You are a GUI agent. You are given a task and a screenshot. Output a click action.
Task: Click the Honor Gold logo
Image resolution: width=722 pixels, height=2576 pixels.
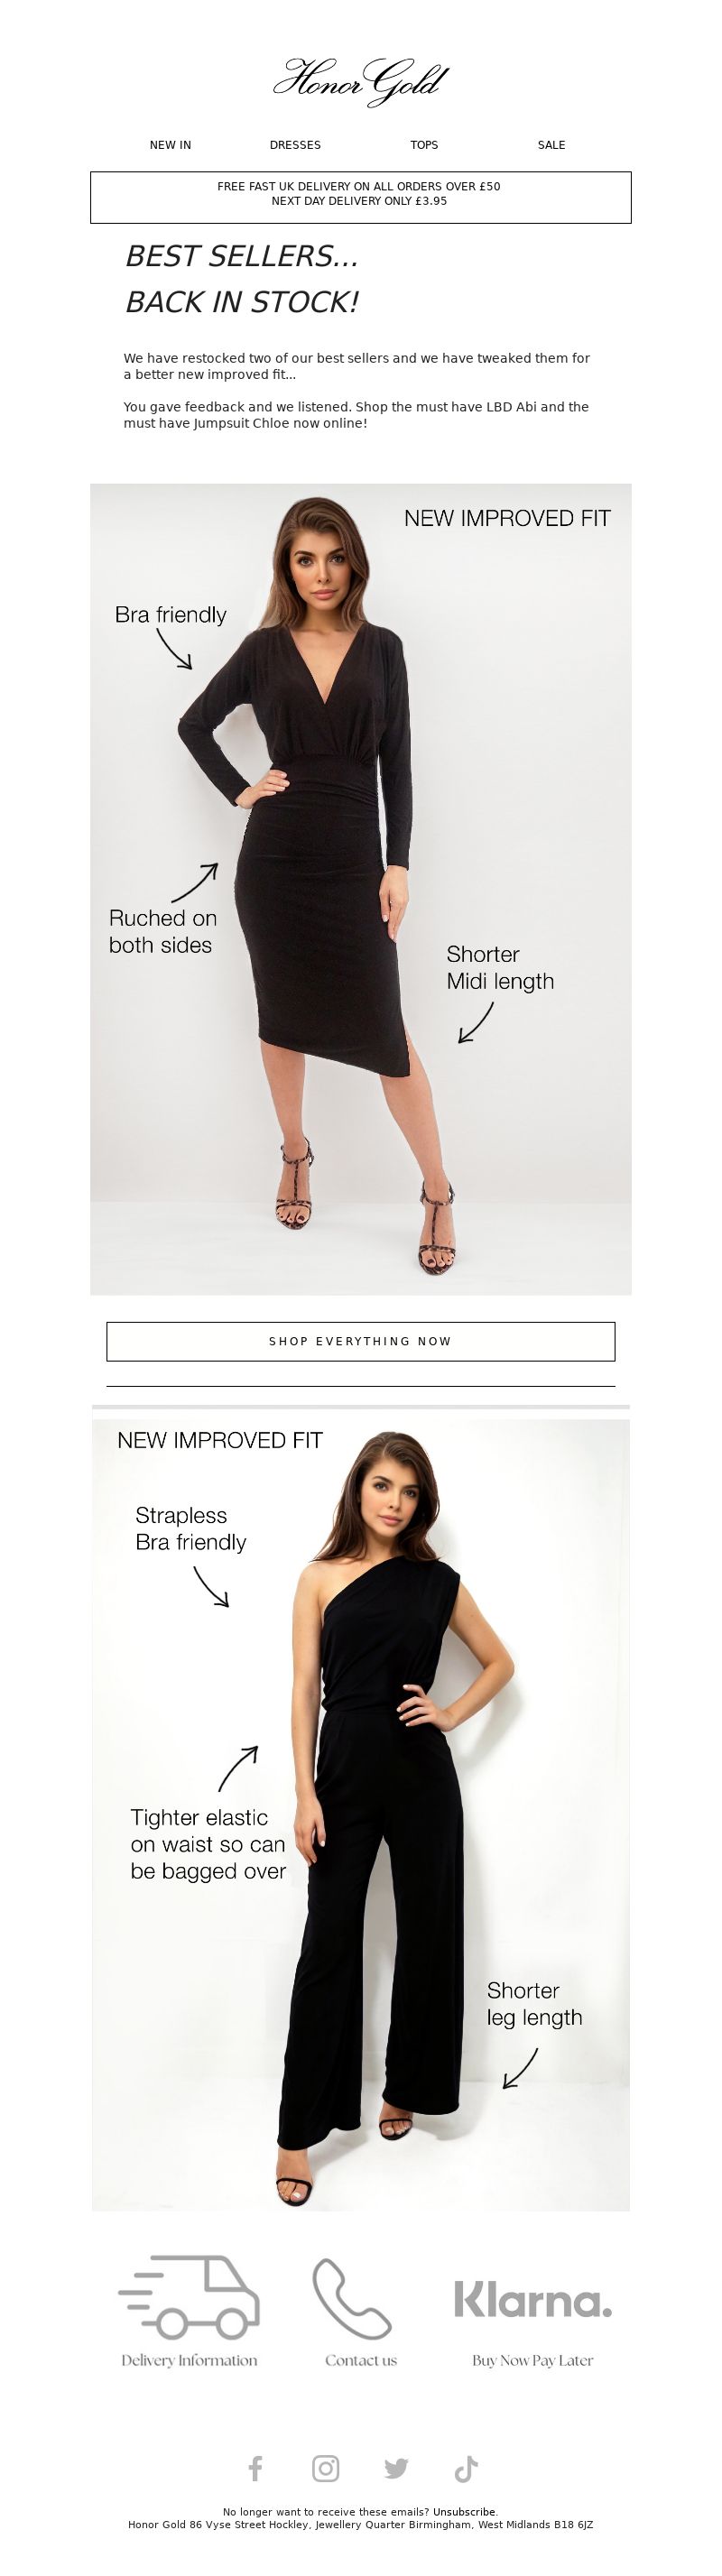361,81
